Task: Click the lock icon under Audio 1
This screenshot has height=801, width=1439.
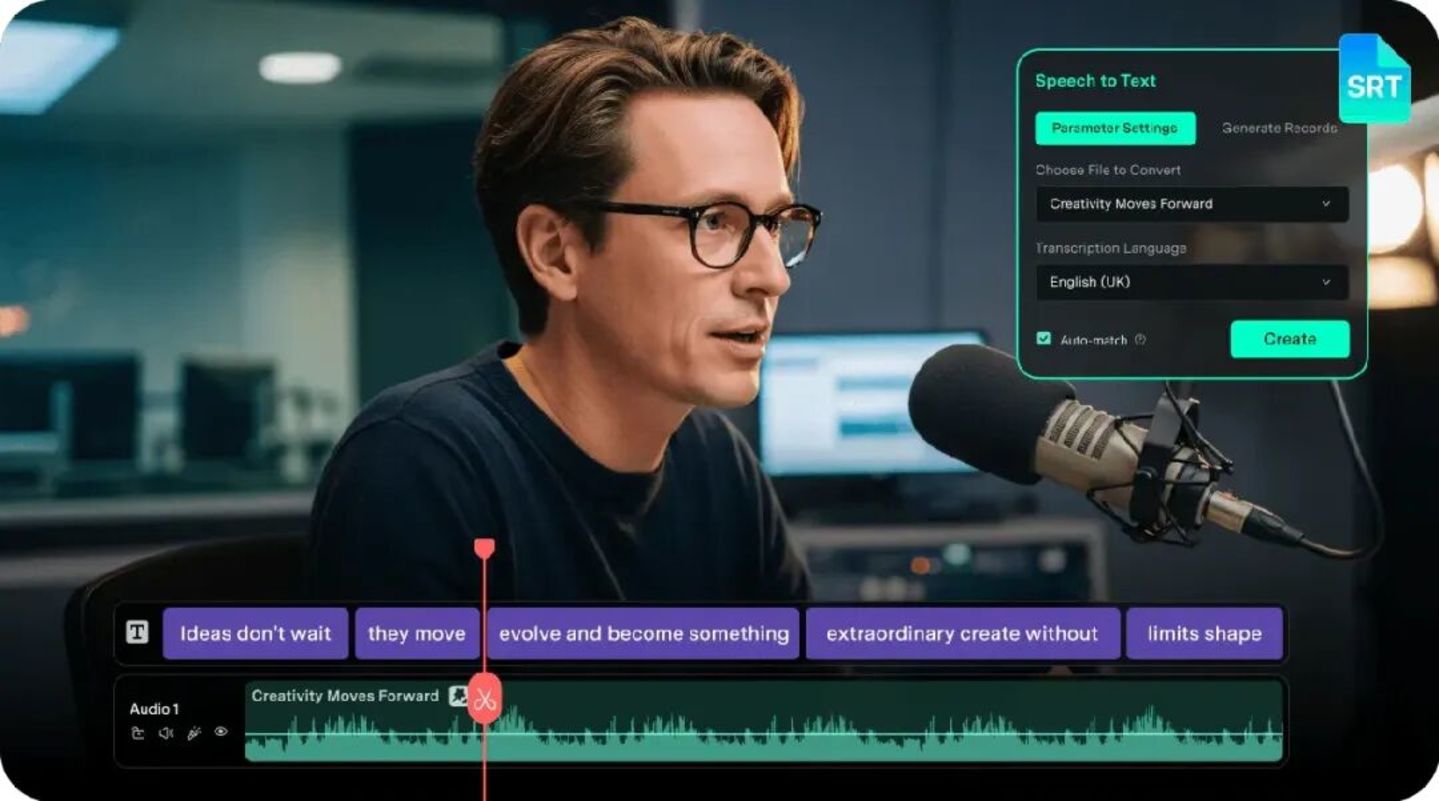Action: [x=138, y=732]
